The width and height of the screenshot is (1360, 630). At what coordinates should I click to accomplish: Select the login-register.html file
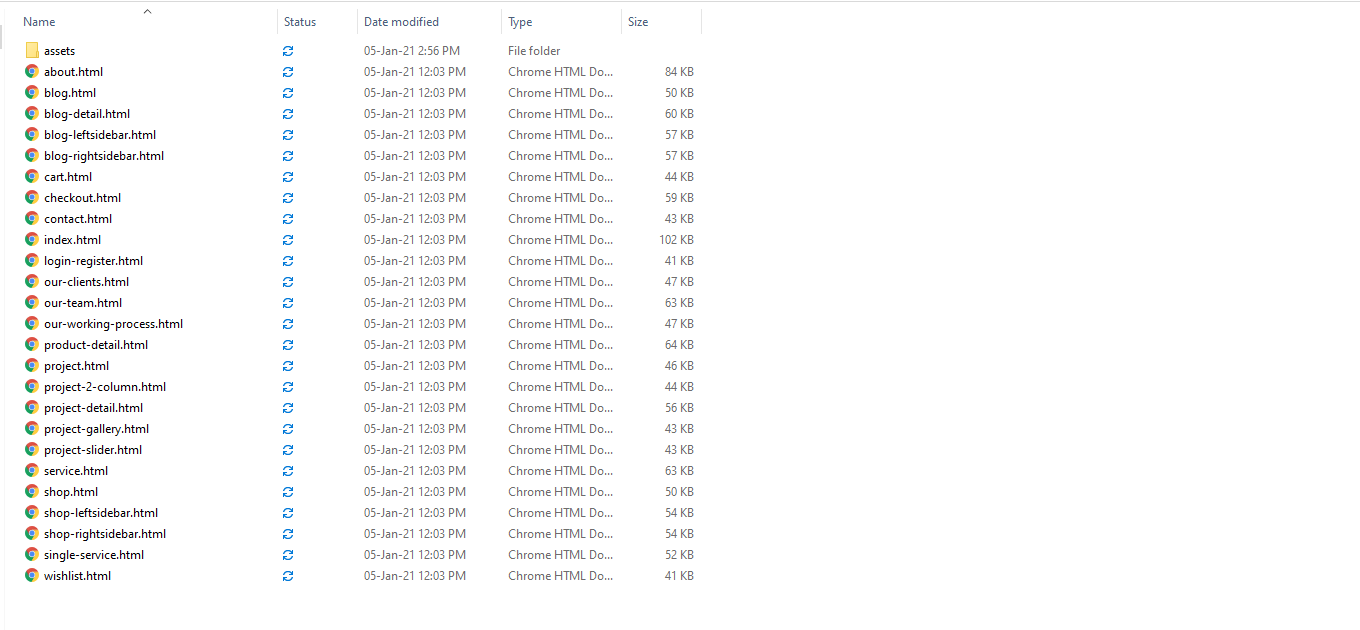[x=93, y=261]
